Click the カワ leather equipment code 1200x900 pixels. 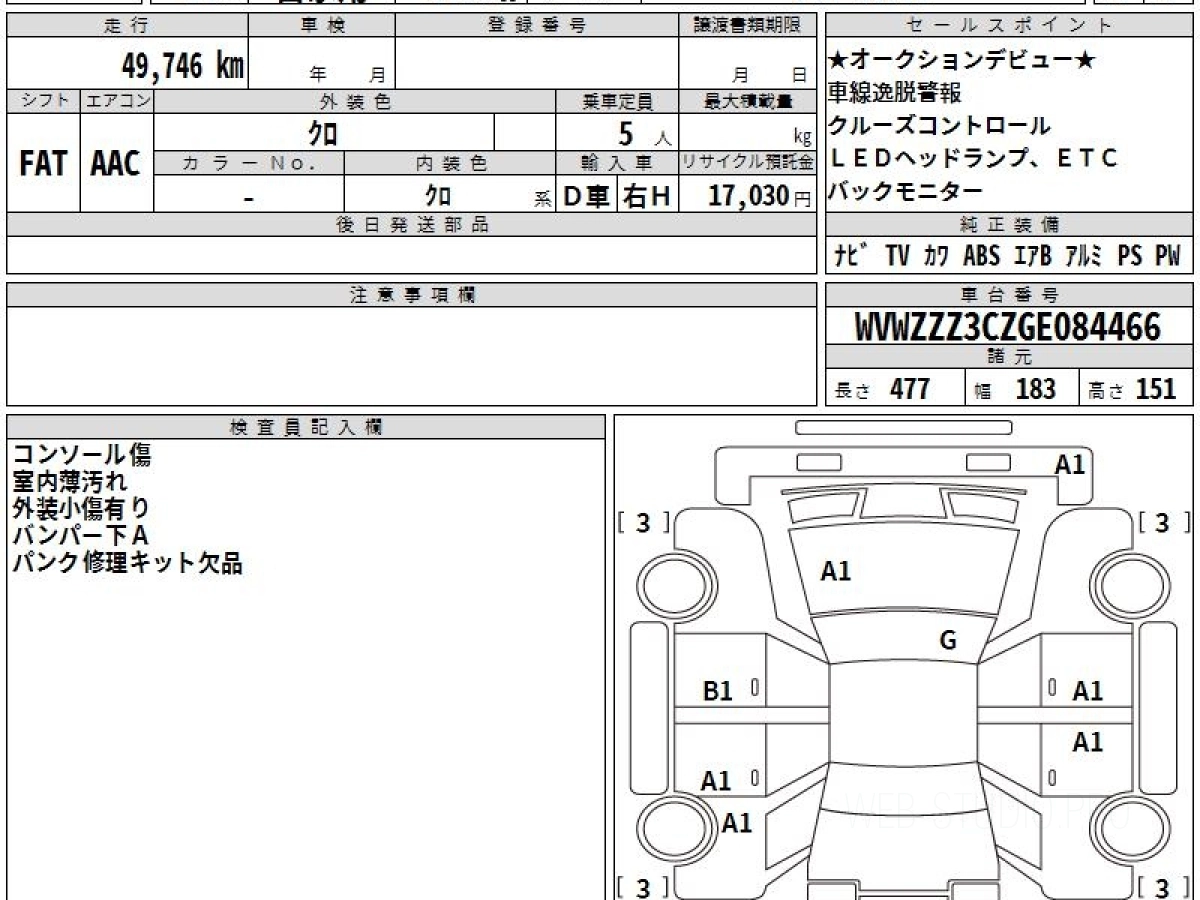click(937, 256)
